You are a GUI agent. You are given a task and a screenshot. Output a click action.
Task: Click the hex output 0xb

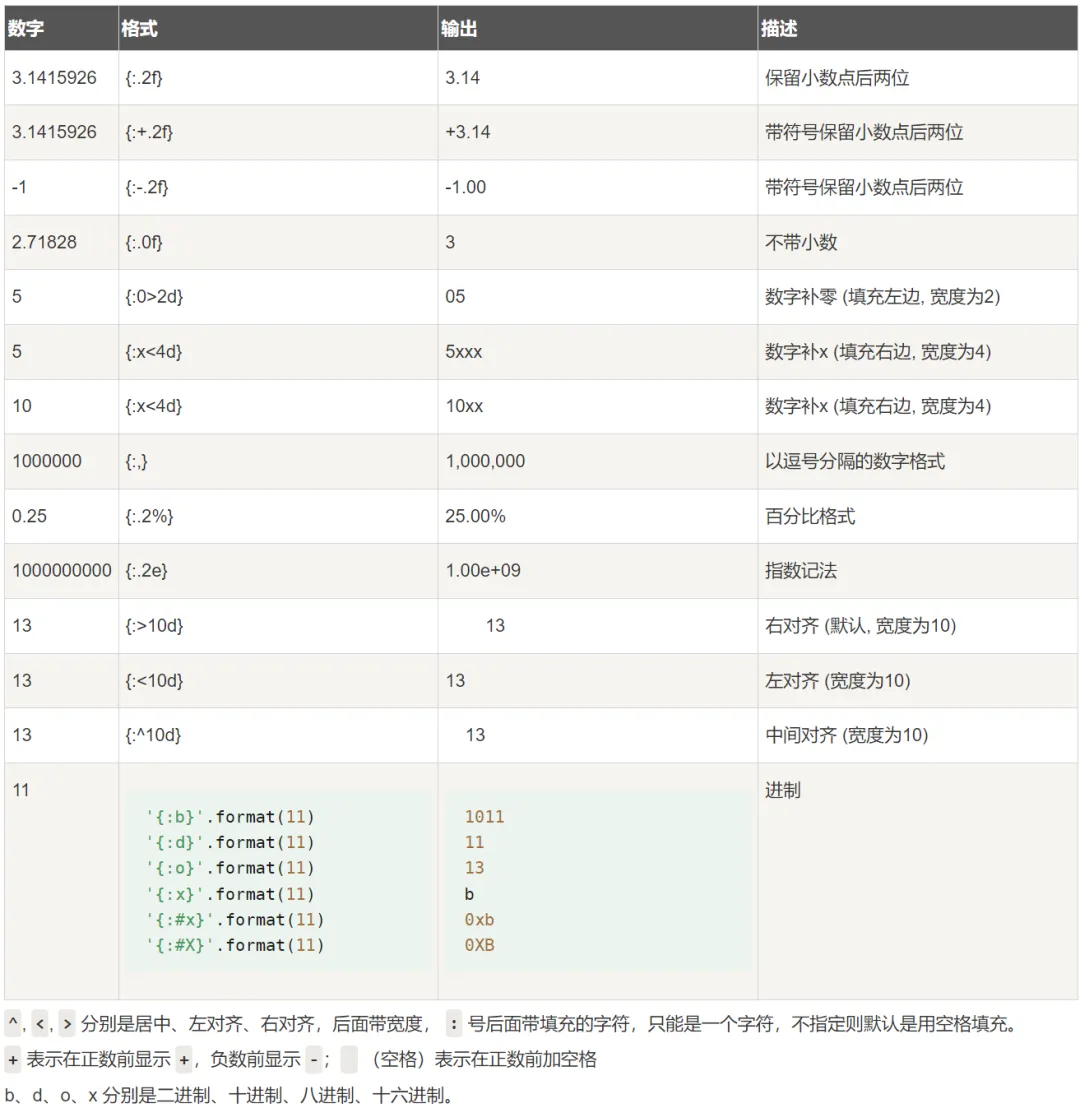coord(479,920)
